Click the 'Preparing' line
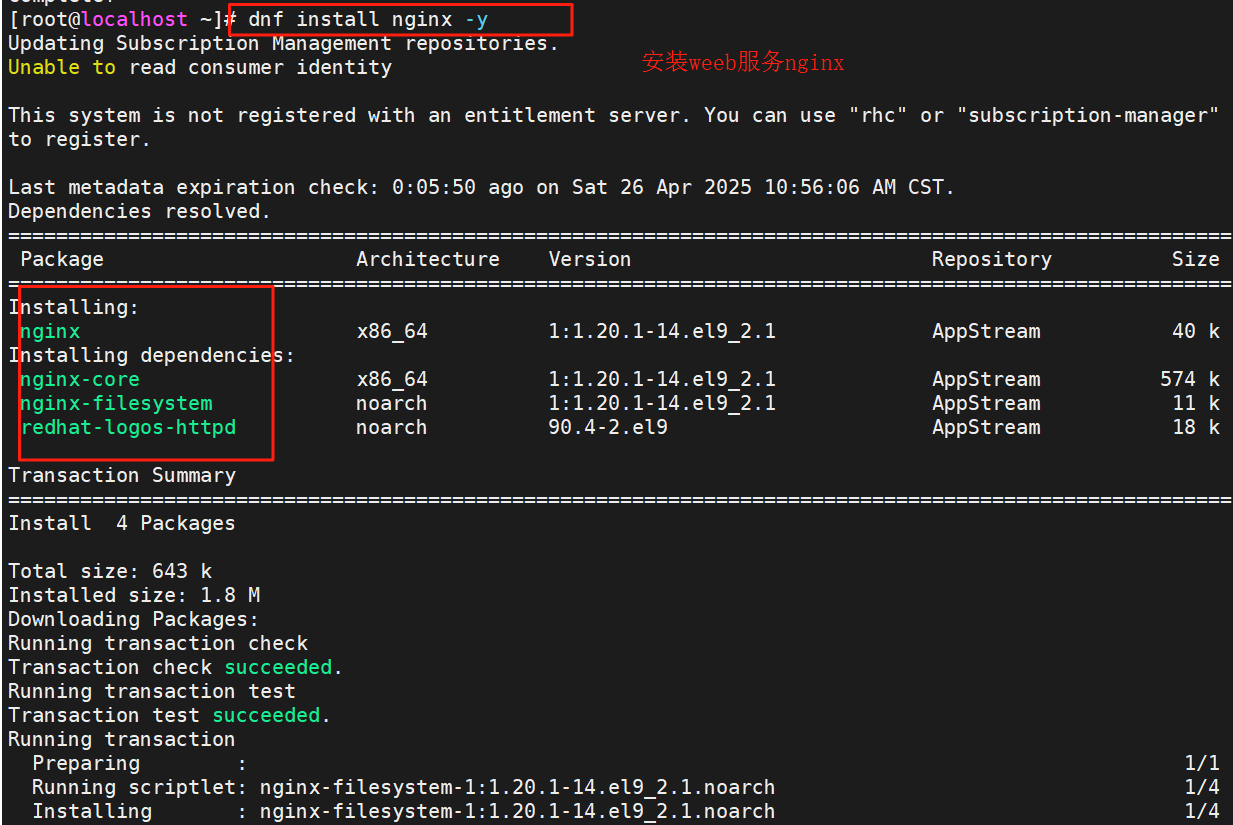The height and width of the screenshot is (825, 1233). [x=626, y=763]
